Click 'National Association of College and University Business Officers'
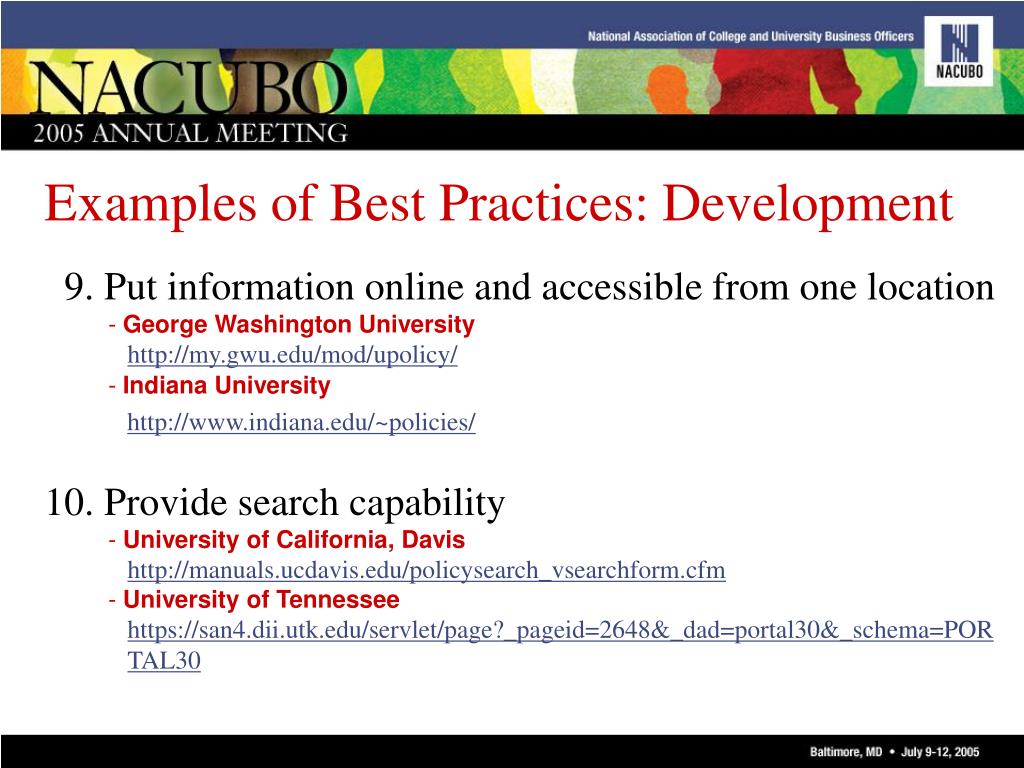 750,37
